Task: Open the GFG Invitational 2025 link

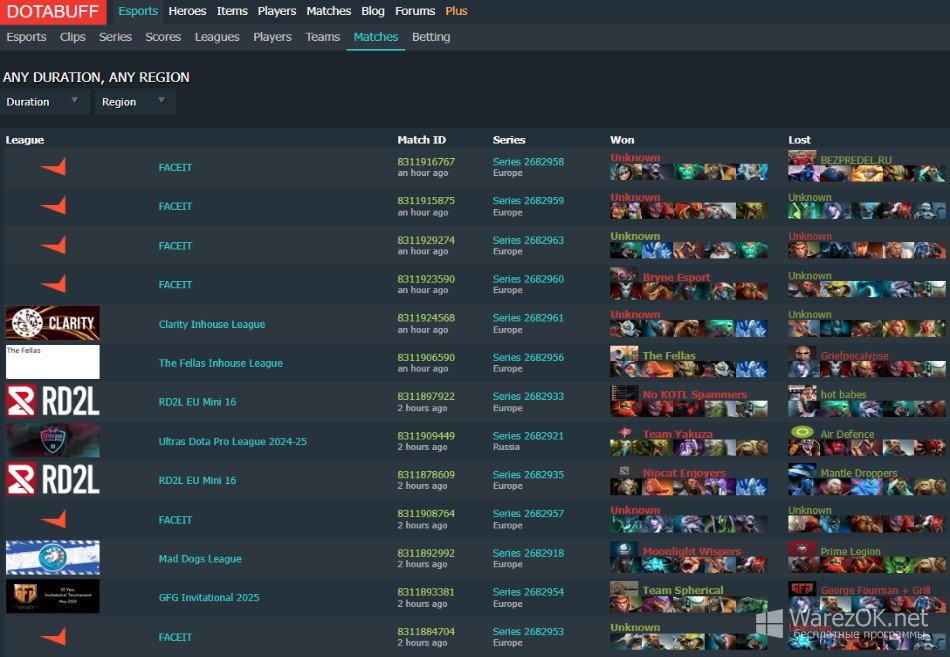Action: (209, 598)
